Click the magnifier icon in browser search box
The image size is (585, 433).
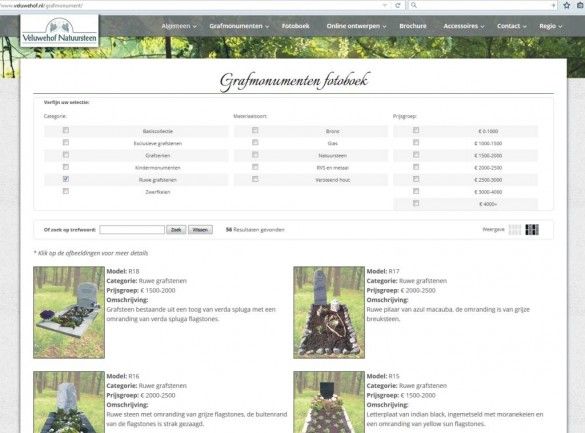(414, 5)
